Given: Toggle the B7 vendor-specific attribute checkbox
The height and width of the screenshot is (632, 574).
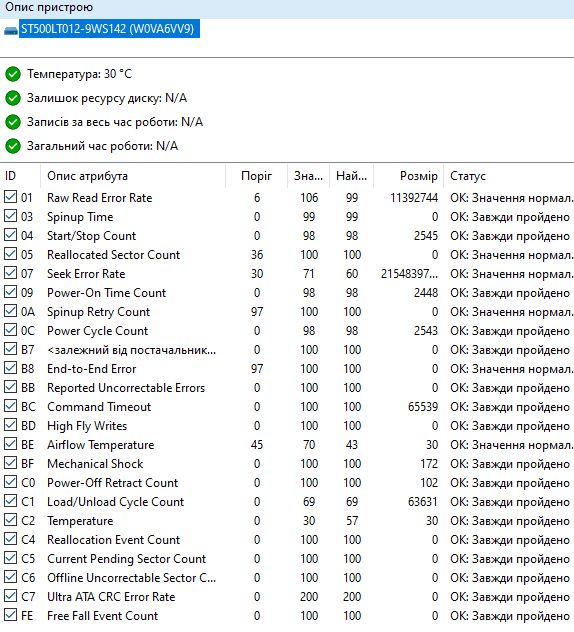Looking at the screenshot, I should [x=10, y=349].
